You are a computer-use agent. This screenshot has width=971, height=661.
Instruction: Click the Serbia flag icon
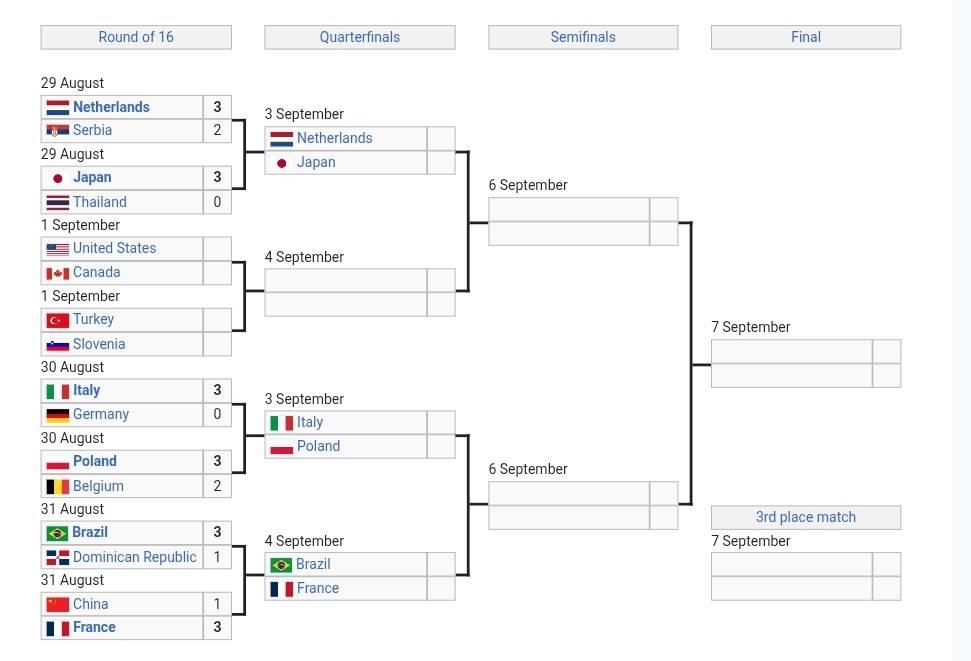tap(58, 131)
